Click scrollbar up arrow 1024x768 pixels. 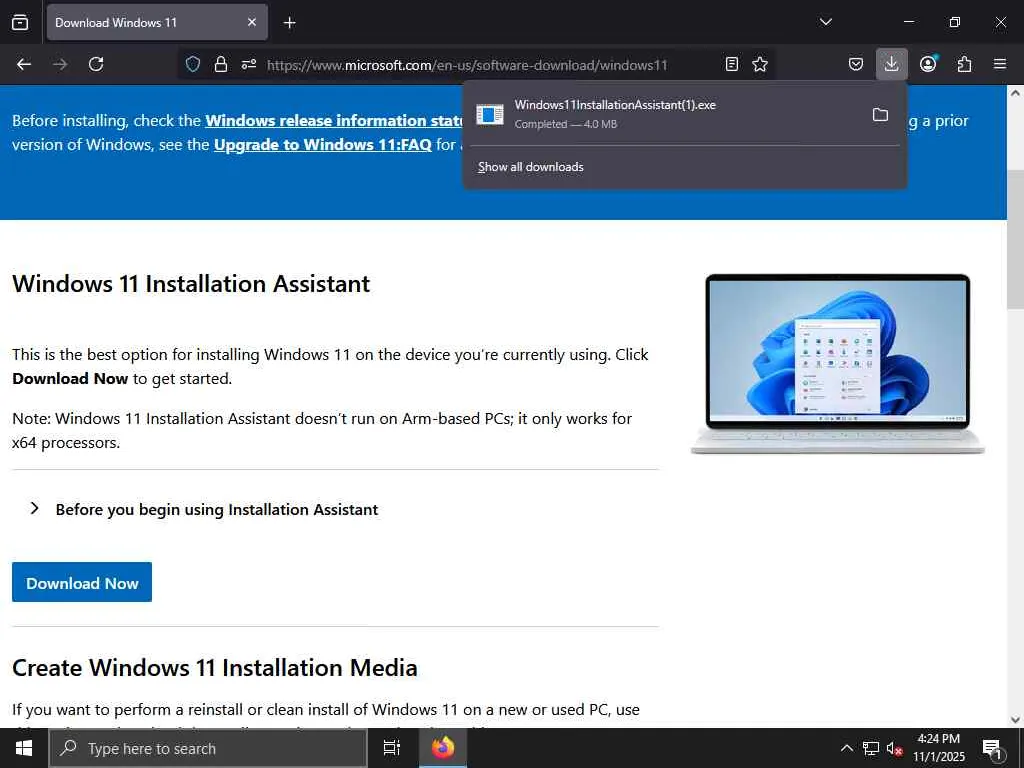click(1015, 93)
